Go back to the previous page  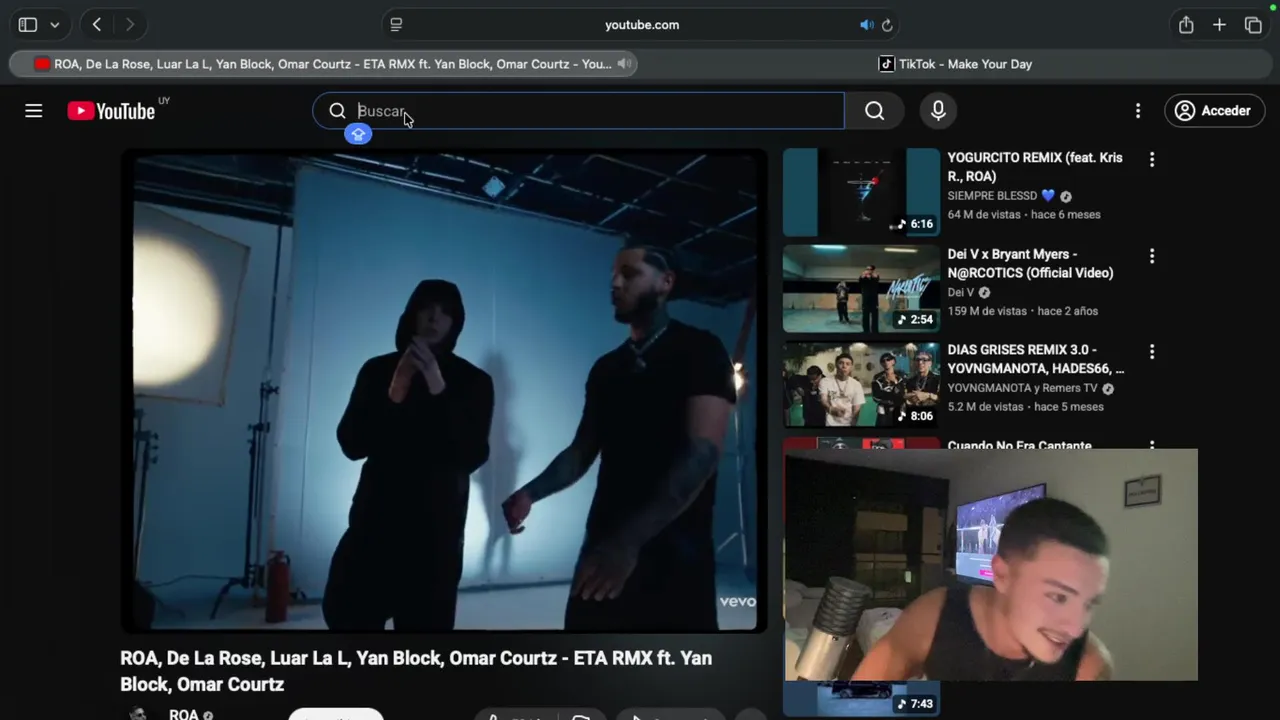tap(96, 25)
